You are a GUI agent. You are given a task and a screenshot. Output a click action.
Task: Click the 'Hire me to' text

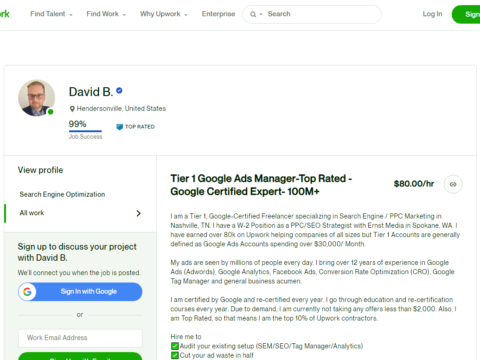click(x=186, y=337)
